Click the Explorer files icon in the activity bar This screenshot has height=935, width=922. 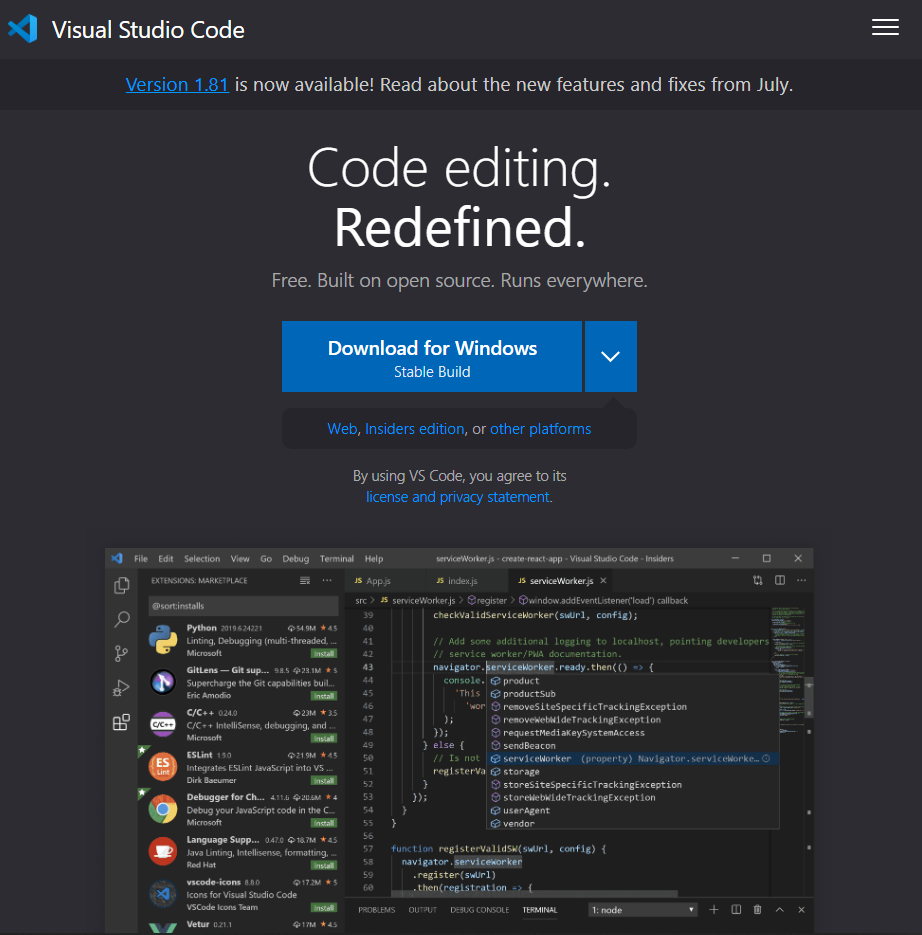(x=122, y=586)
